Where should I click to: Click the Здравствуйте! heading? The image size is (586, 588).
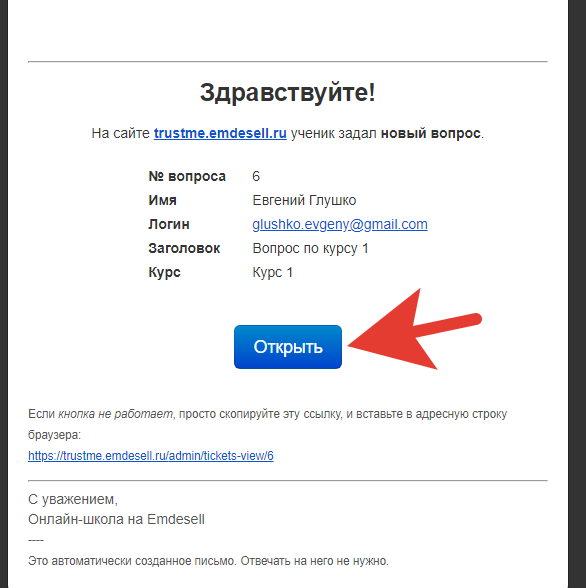click(287, 92)
